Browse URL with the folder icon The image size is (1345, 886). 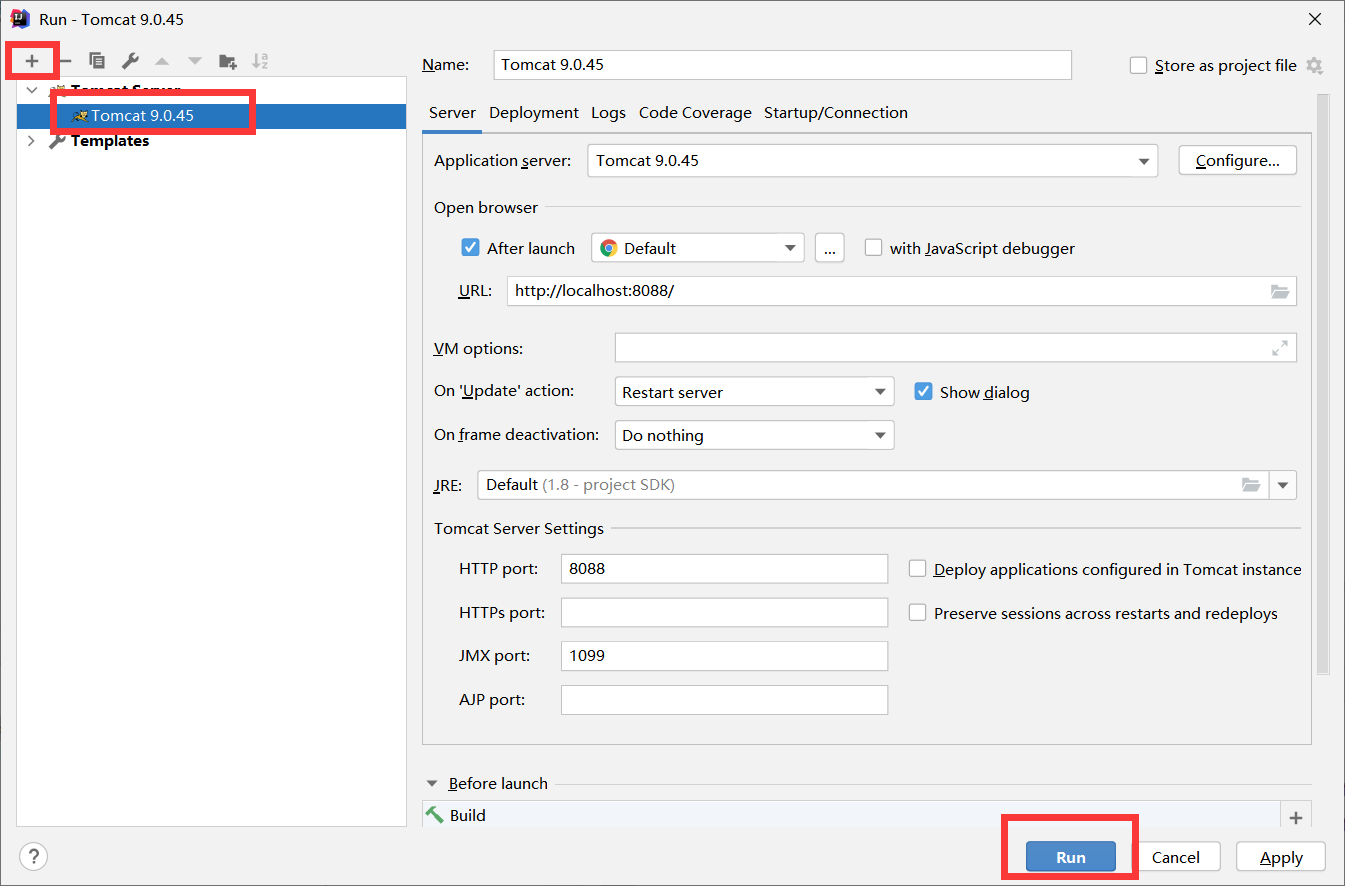1280,292
